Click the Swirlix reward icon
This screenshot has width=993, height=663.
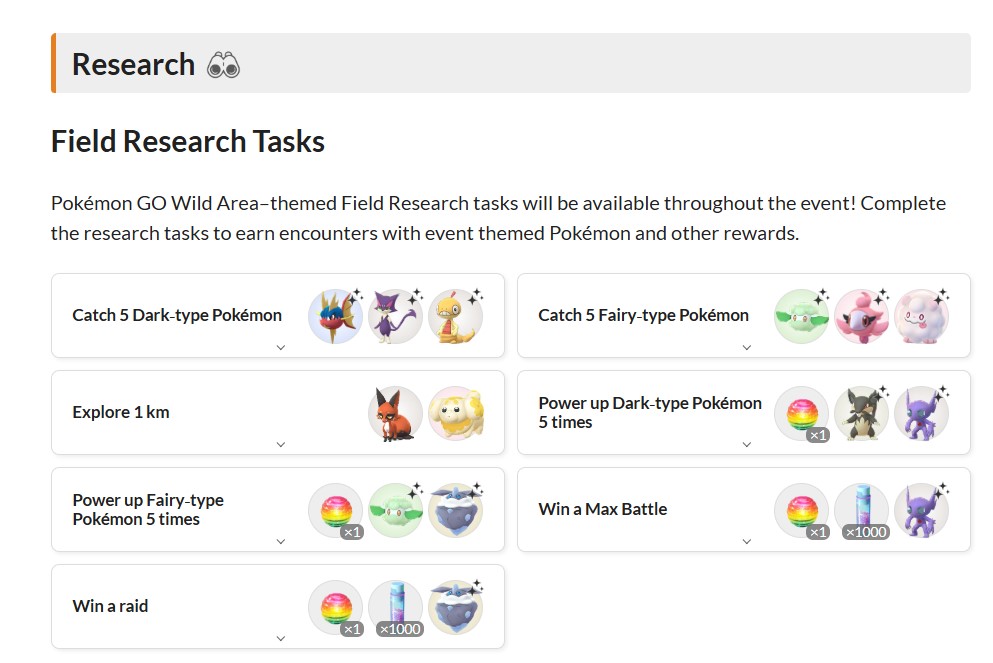[921, 316]
